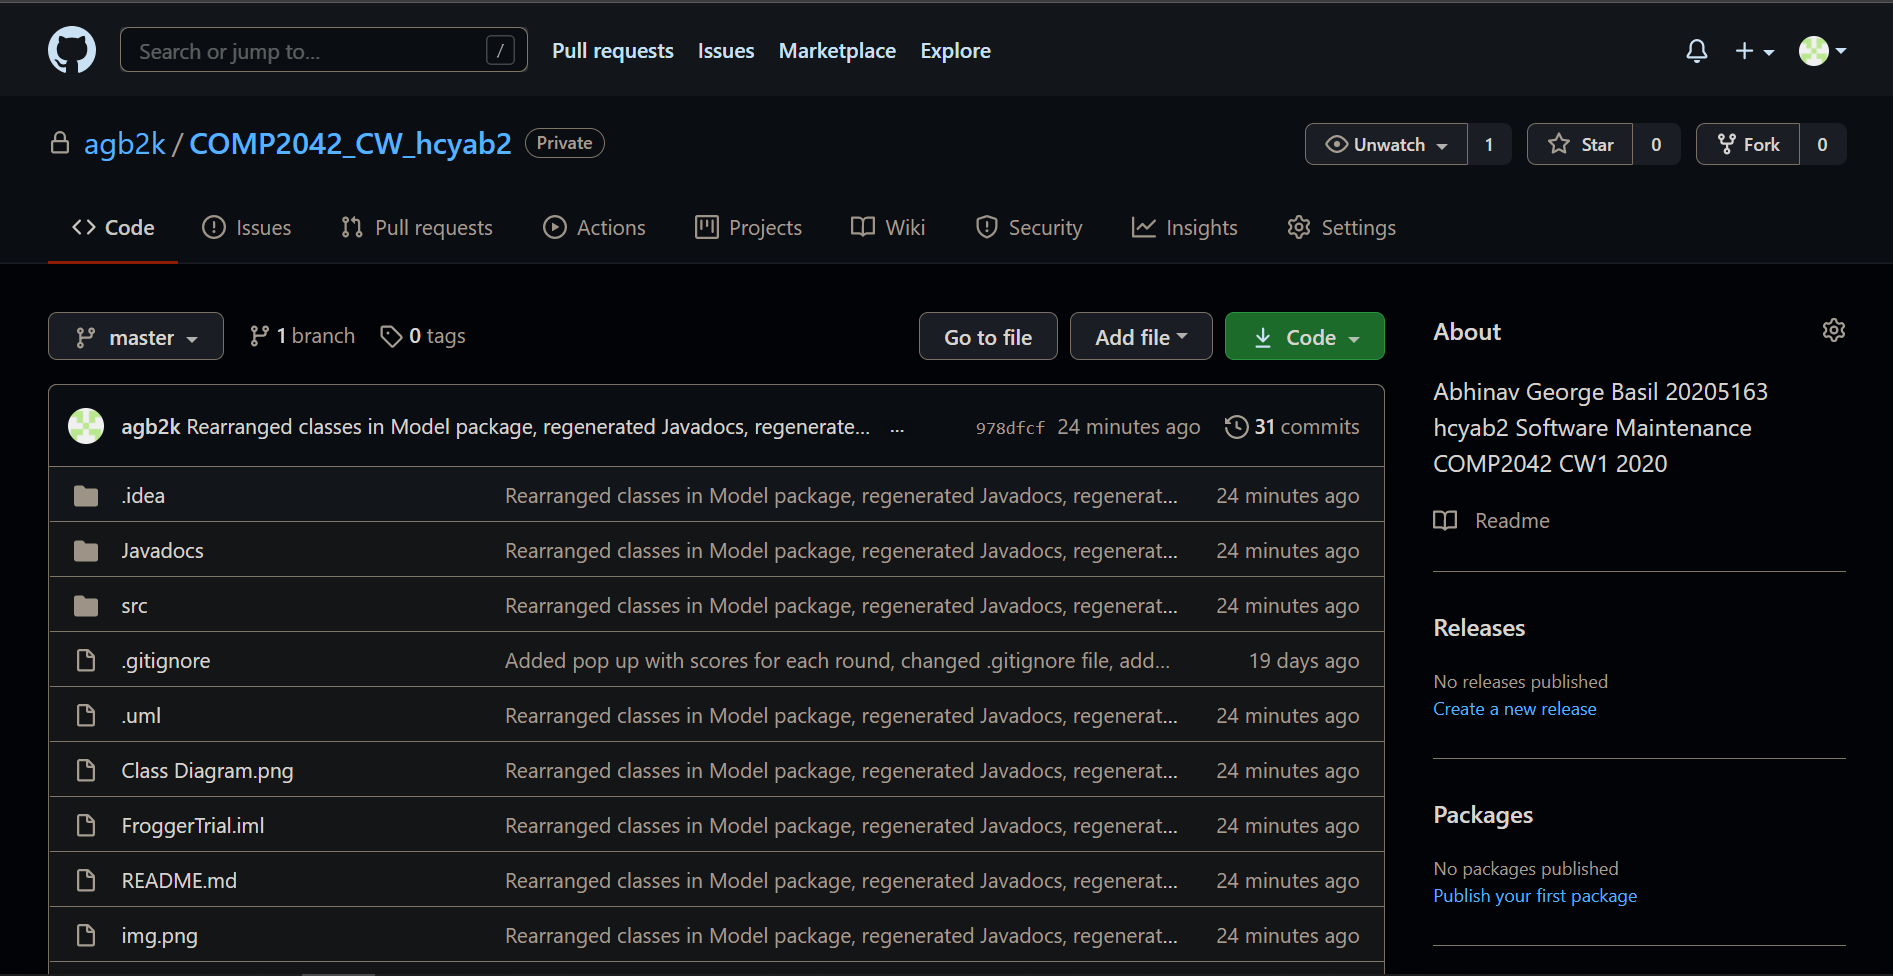Open the Releases heading link
The width and height of the screenshot is (1893, 976).
(1479, 628)
